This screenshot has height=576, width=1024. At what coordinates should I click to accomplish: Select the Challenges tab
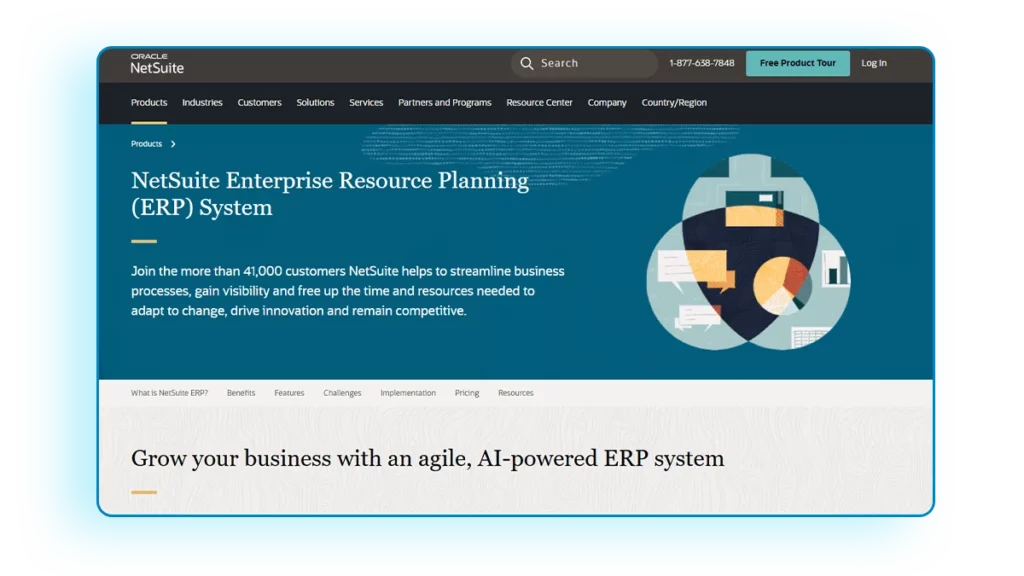click(342, 392)
